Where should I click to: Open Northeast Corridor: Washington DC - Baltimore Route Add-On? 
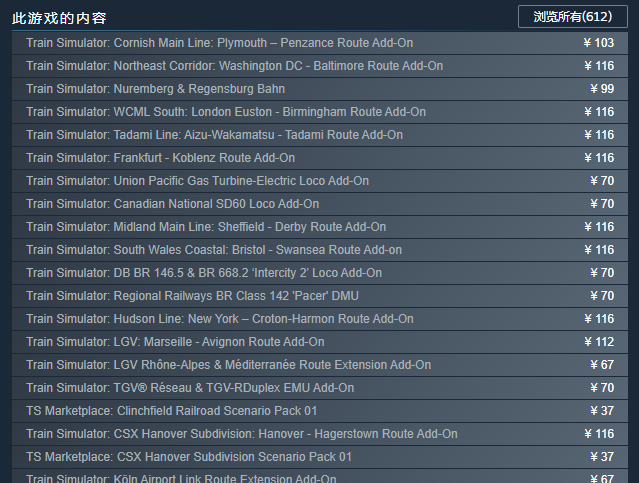click(320, 66)
